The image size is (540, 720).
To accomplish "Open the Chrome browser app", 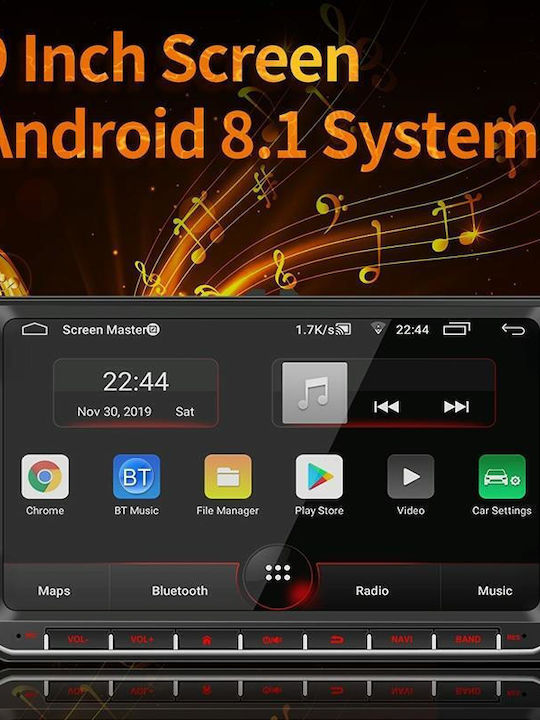I will (x=45, y=477).
